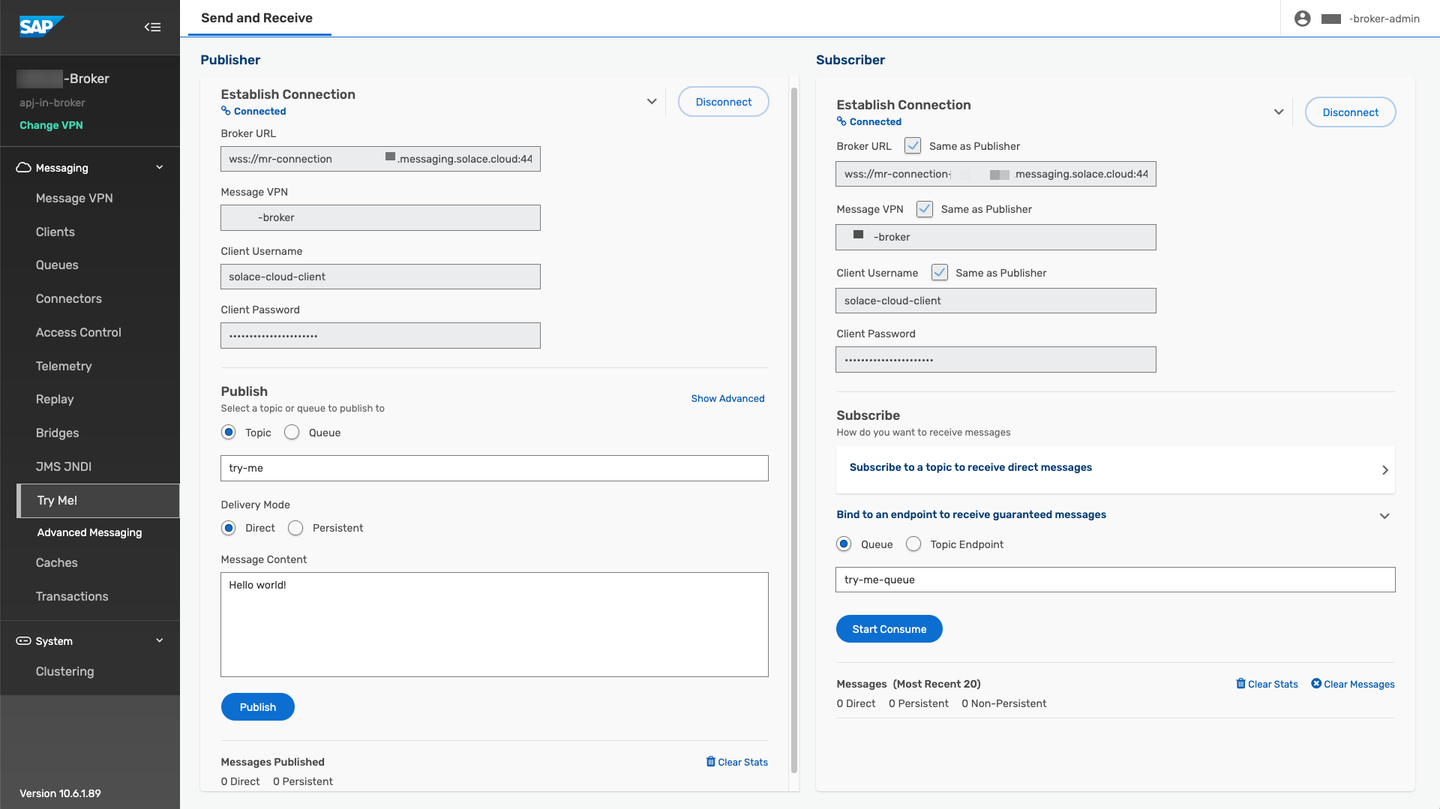Click the try-me topic input field
This screenshot has height=809, width=1440.
[x=494, y=468]
